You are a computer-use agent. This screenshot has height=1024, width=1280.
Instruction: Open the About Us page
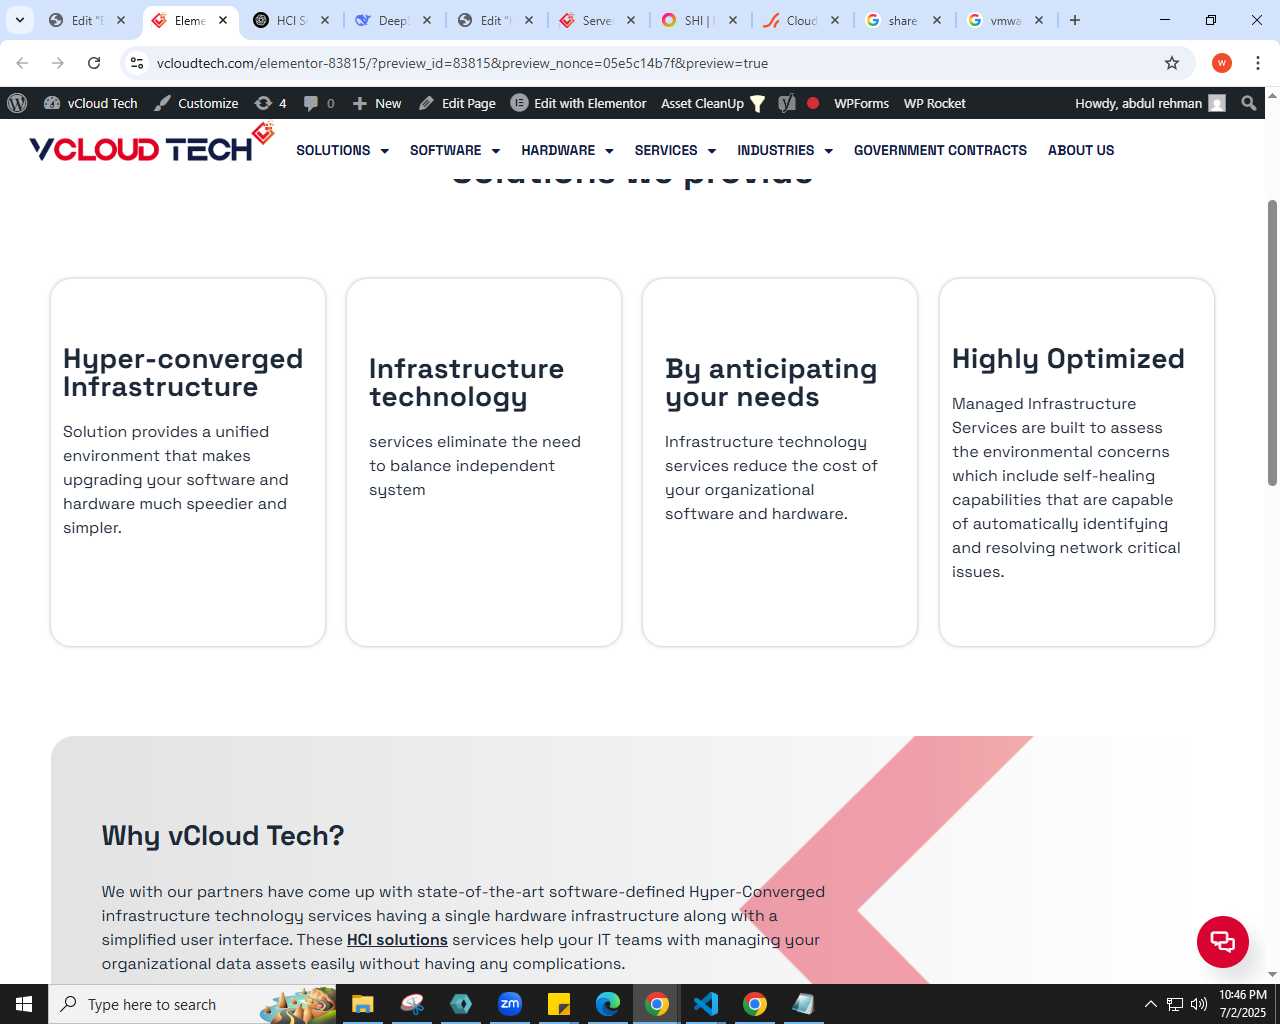click(1081, 150)
